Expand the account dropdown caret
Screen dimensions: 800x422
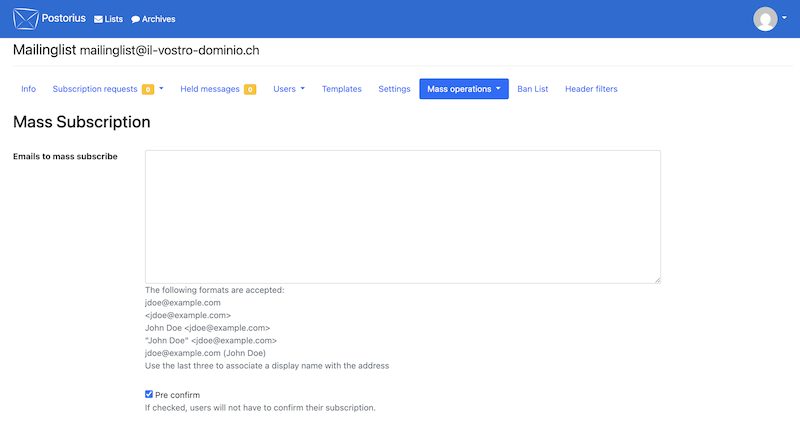[784, 18]
